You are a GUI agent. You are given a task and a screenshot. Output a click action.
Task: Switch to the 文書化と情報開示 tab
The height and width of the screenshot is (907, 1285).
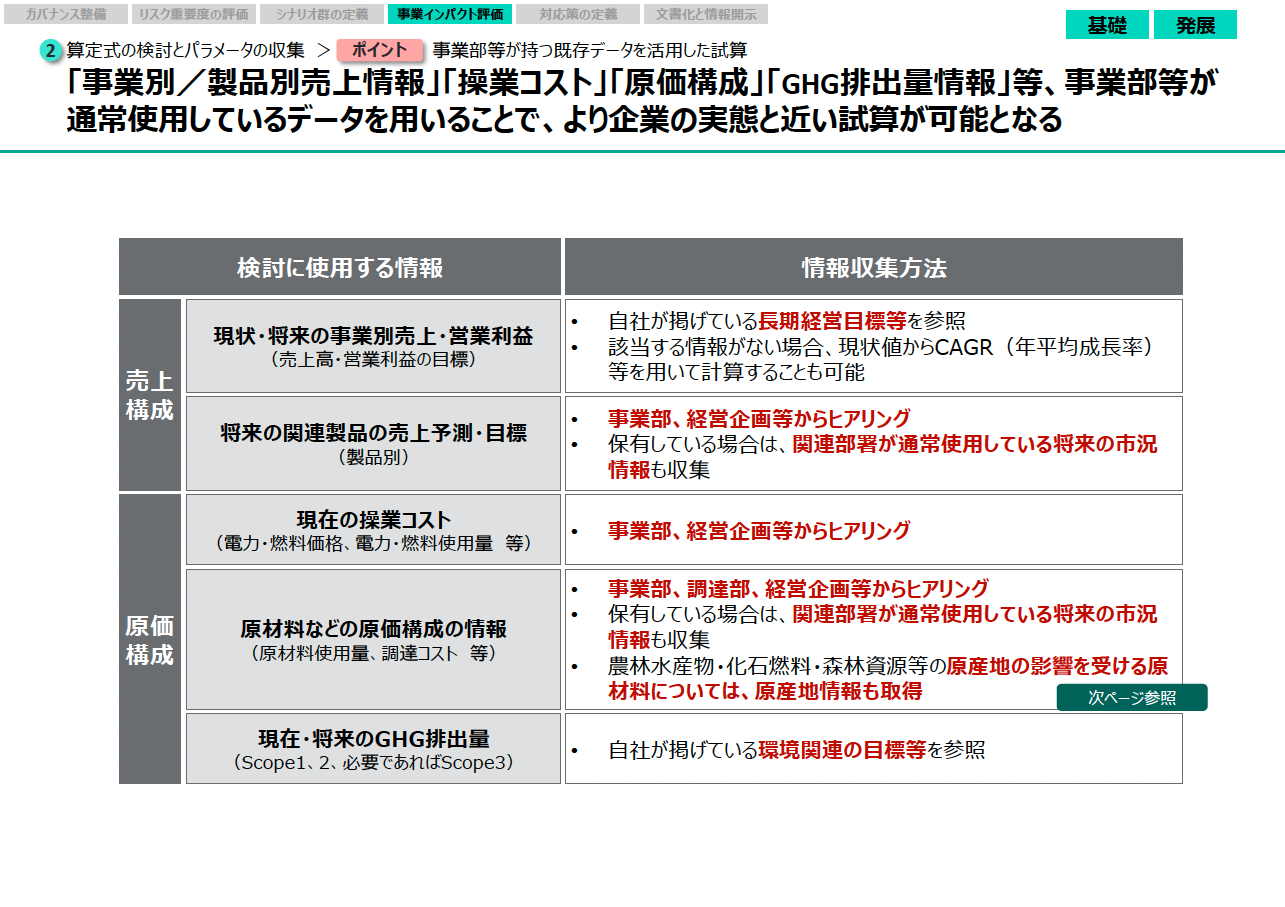pos(706,14)
